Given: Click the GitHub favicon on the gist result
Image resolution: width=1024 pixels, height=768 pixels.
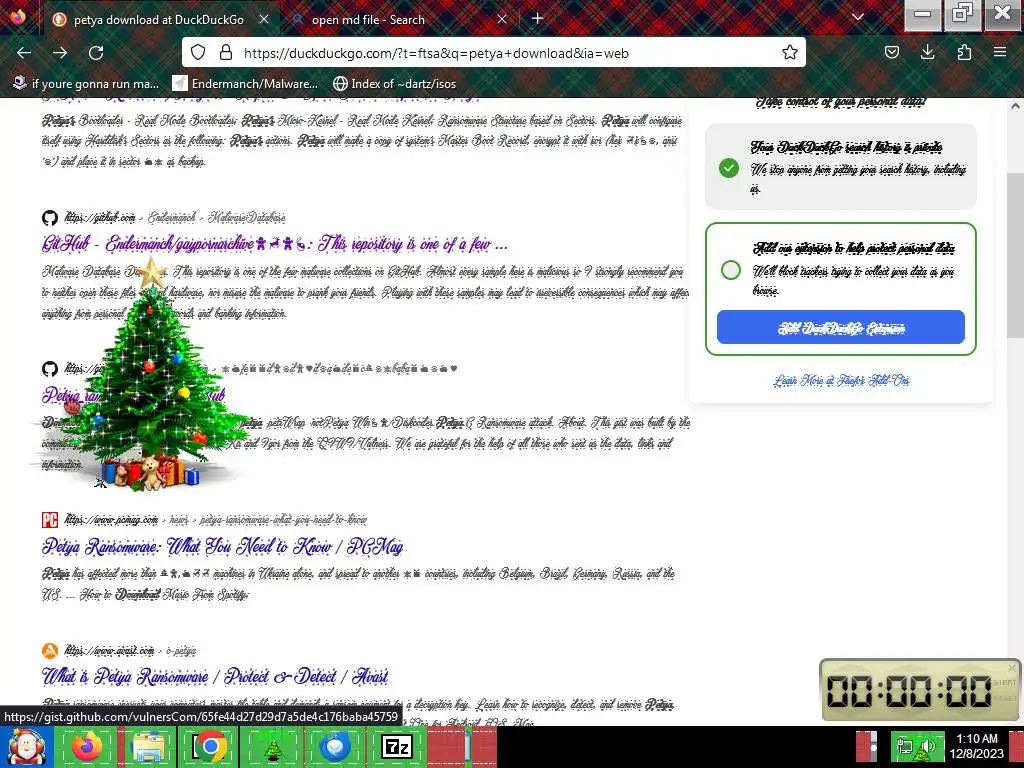Looking at the screenshot, I should click(x=50, y=368).
